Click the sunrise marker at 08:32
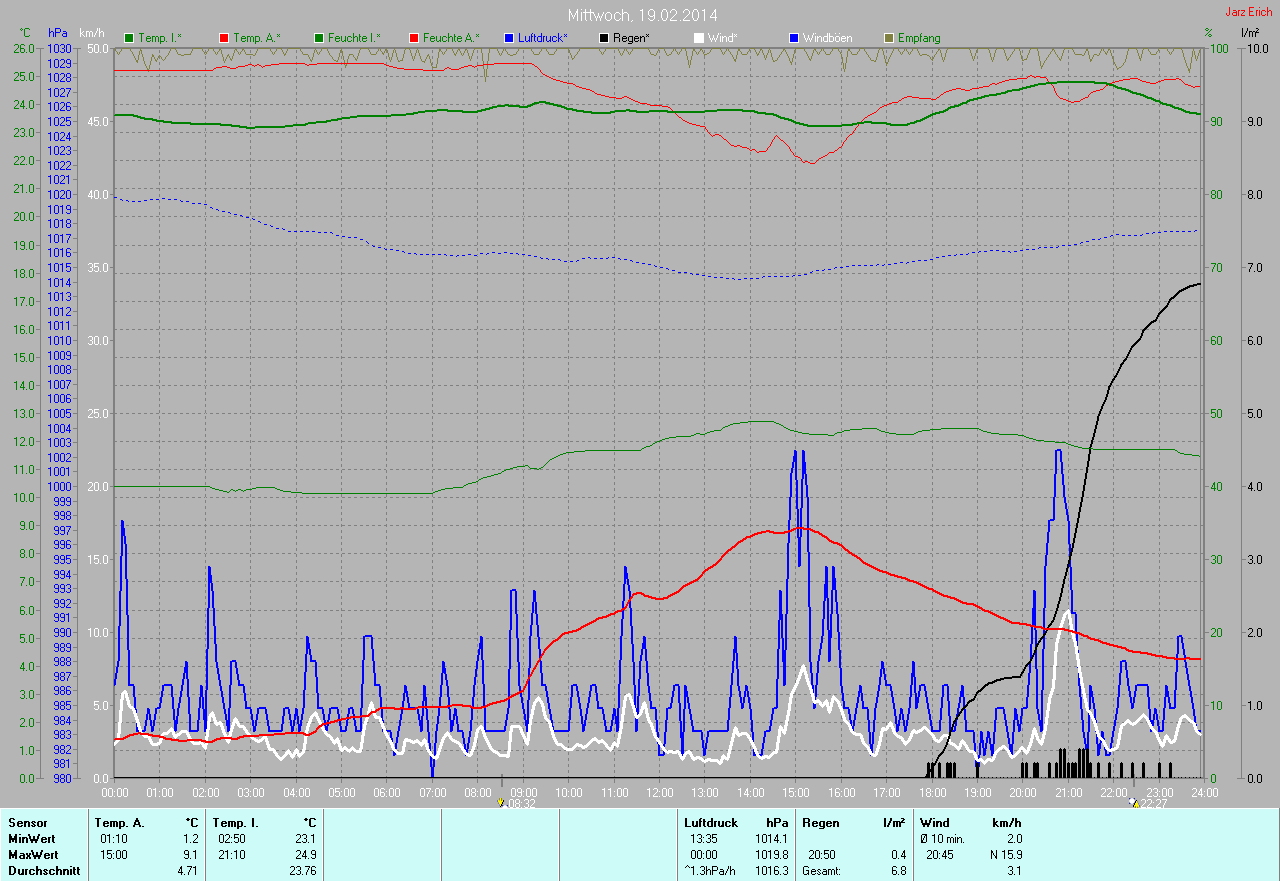The image size is (1280, 881). pos(501,802)
